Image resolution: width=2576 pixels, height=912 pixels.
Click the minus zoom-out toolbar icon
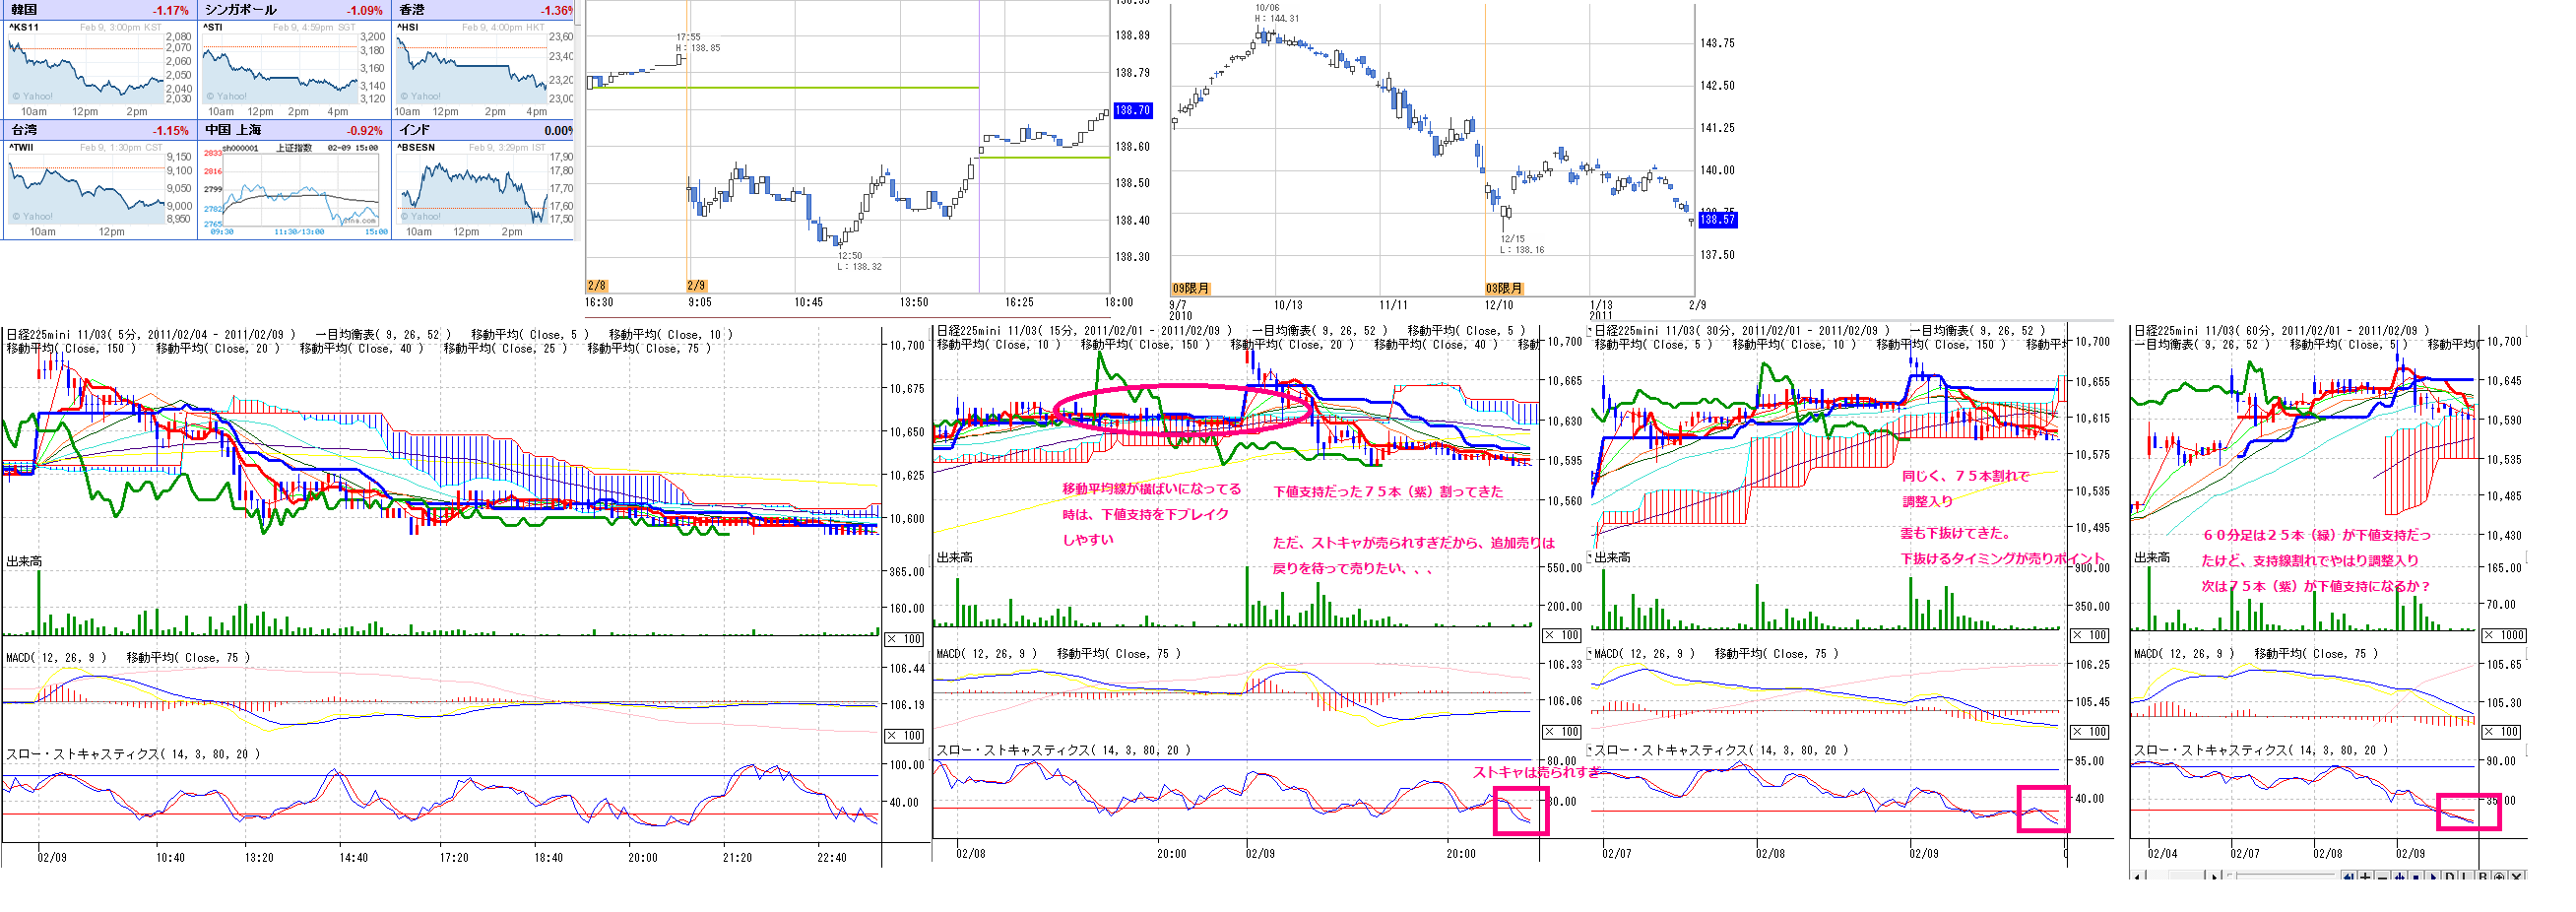click(2383, 876)
